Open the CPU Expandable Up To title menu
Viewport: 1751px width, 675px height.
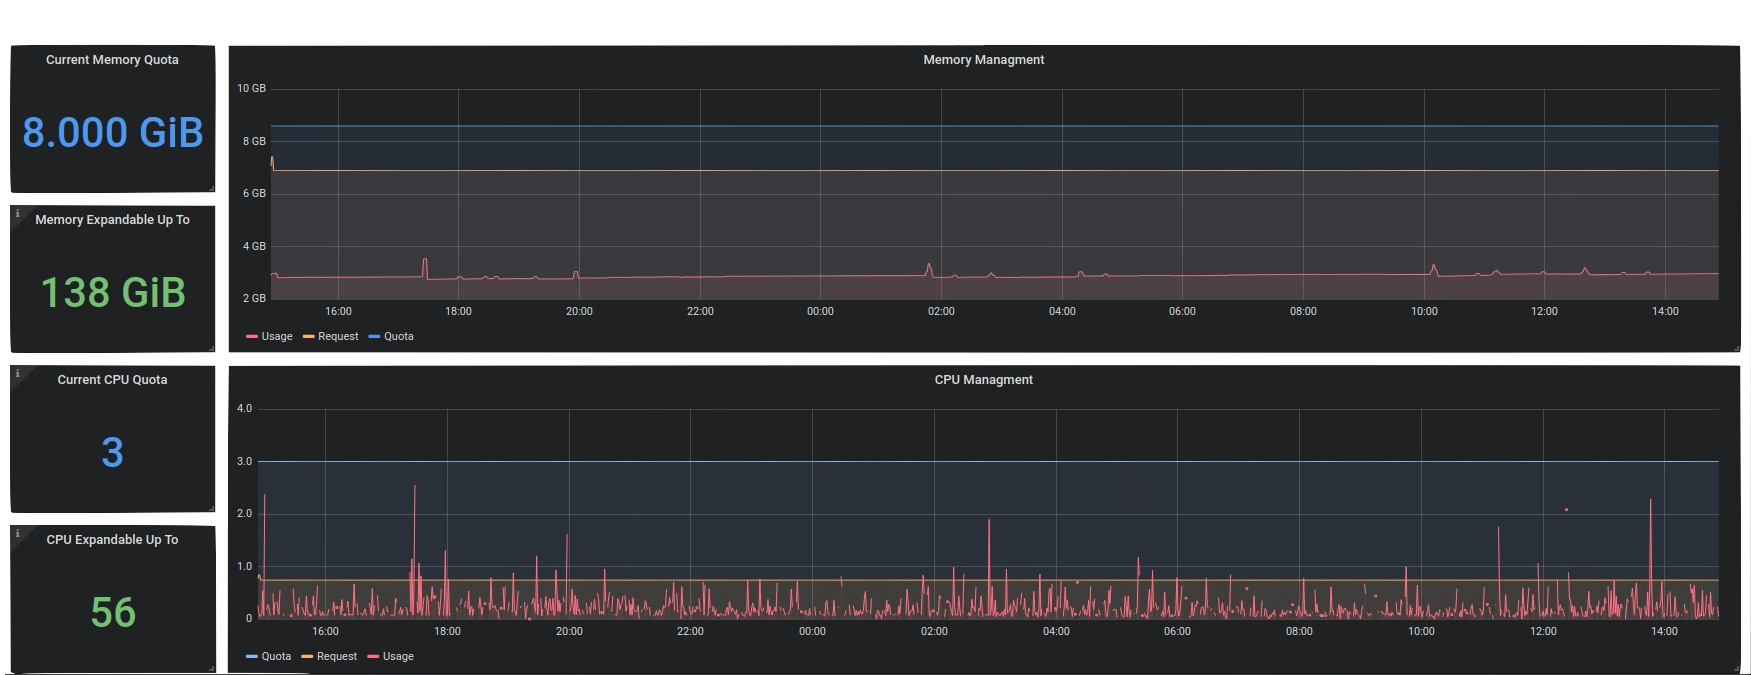(x=112, y=540)
